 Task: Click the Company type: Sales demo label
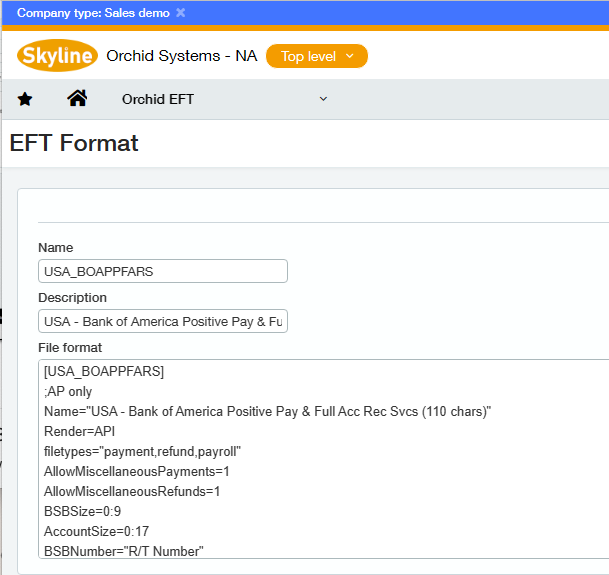pyautogui.click(x=93, y=13)
